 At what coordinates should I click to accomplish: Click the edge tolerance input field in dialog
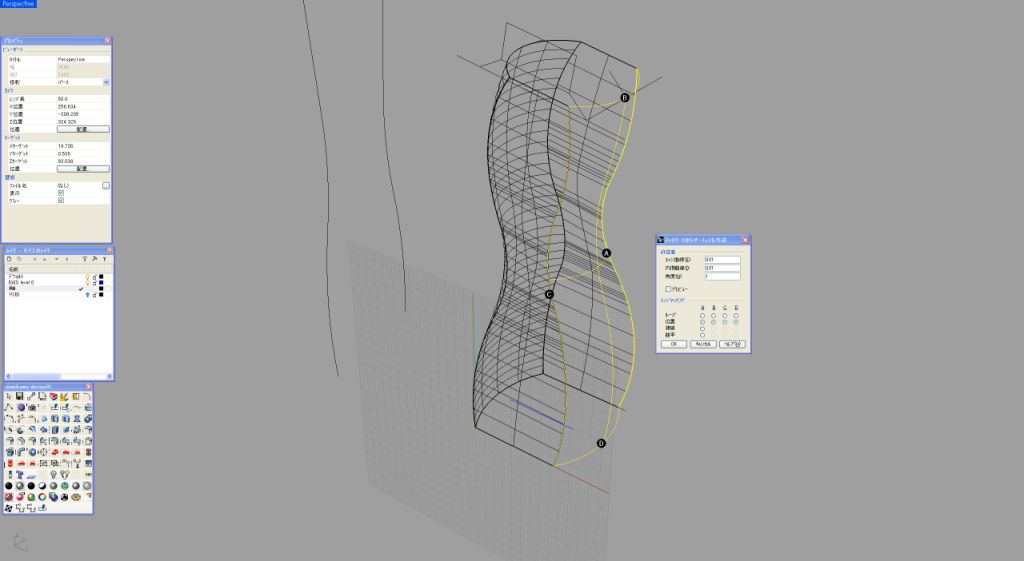click(x=721, y=259)
